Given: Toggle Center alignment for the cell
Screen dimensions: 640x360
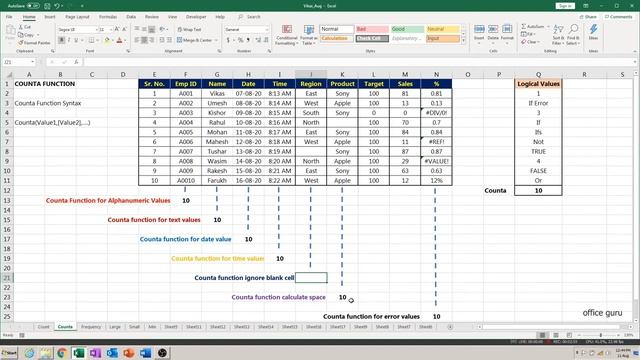Looking at the screenshot, I should click(x=144, y=40).
